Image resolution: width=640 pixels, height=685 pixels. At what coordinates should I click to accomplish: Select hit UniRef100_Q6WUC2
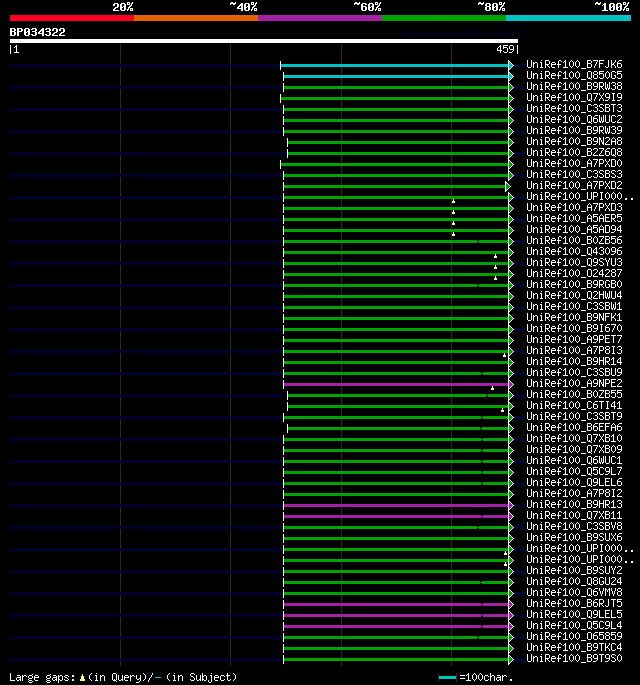click(574, 120)
